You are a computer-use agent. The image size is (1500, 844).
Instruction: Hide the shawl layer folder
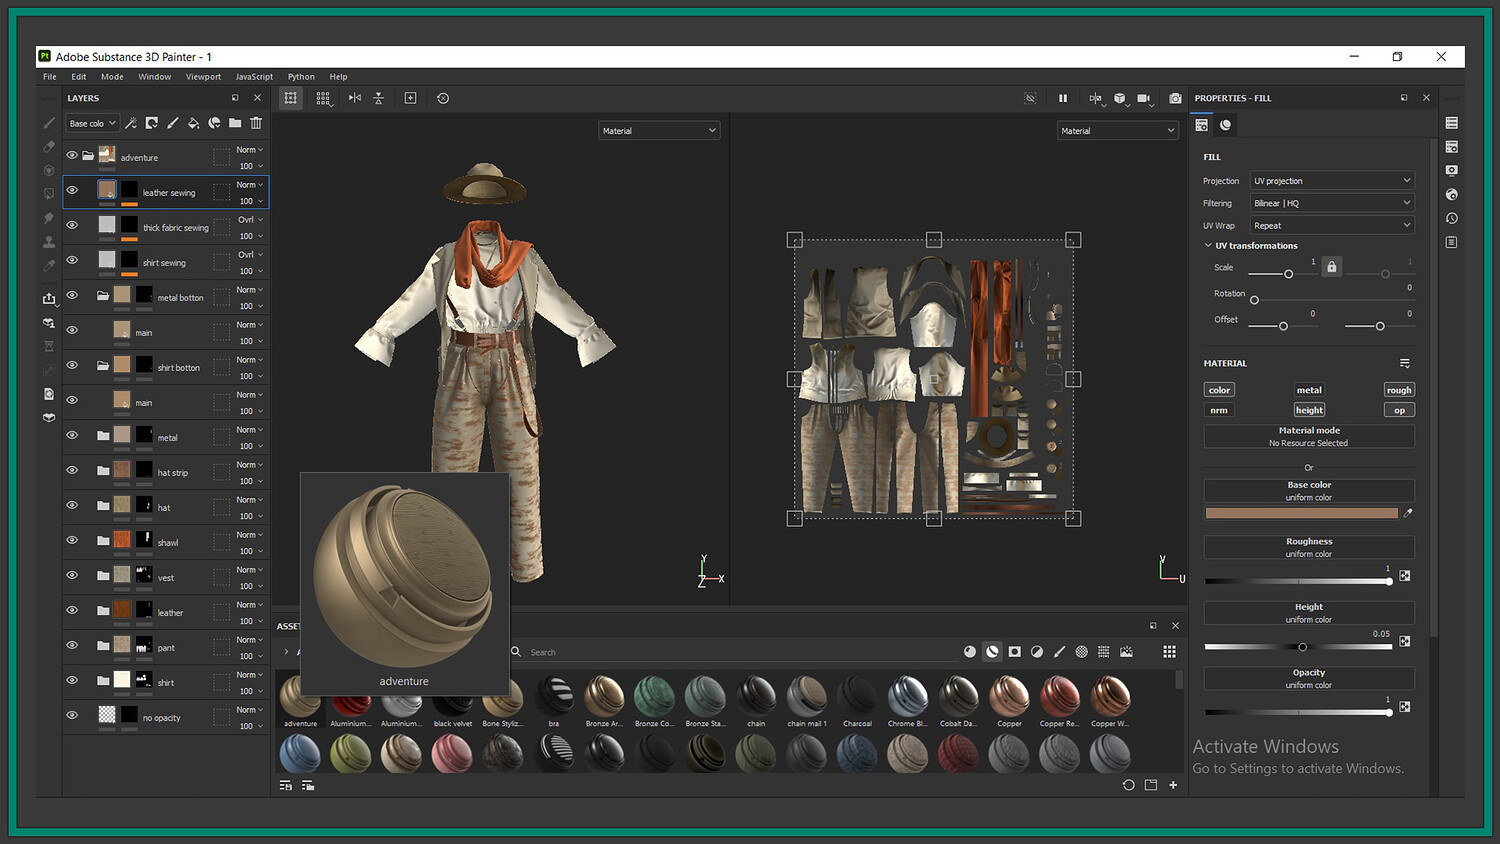[72, 540]
